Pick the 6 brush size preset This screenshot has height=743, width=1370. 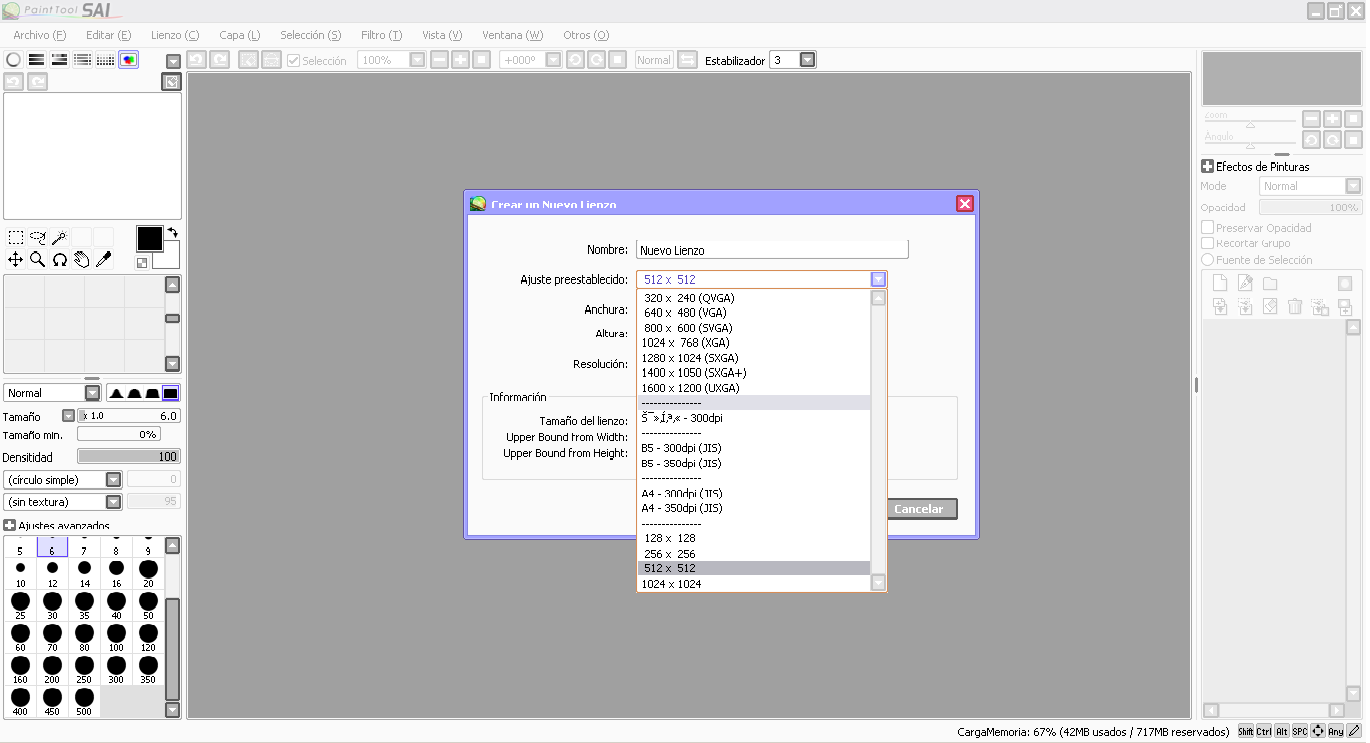click(x=52, y=546)
